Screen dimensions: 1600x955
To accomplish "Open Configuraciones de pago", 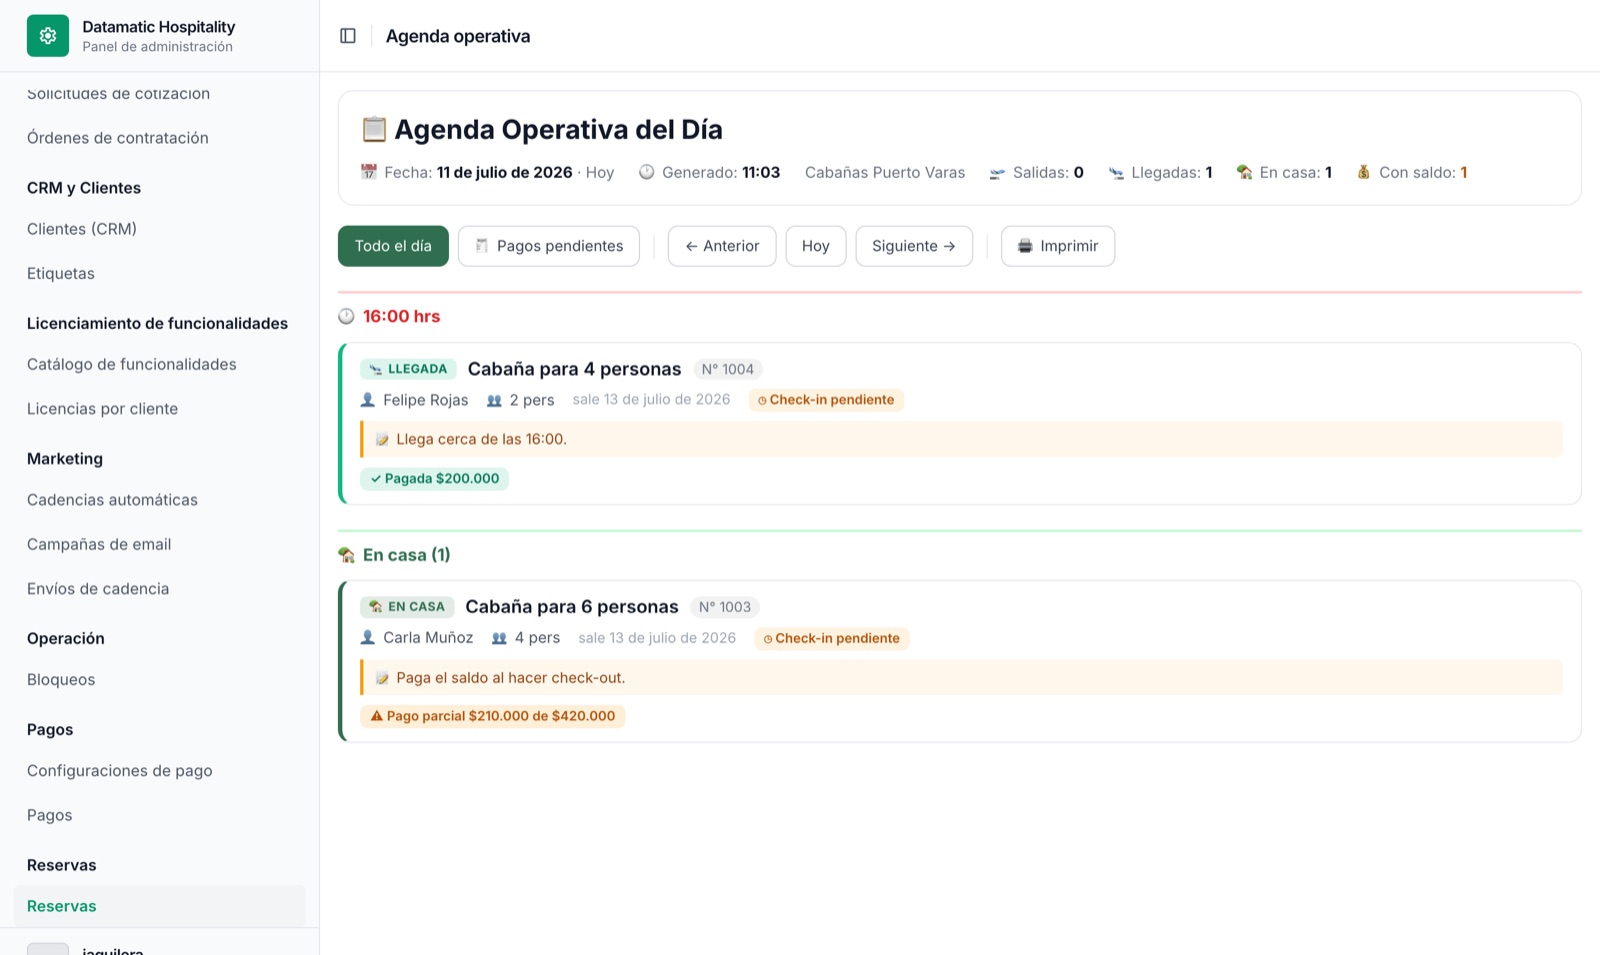I will tap(120, 771).
